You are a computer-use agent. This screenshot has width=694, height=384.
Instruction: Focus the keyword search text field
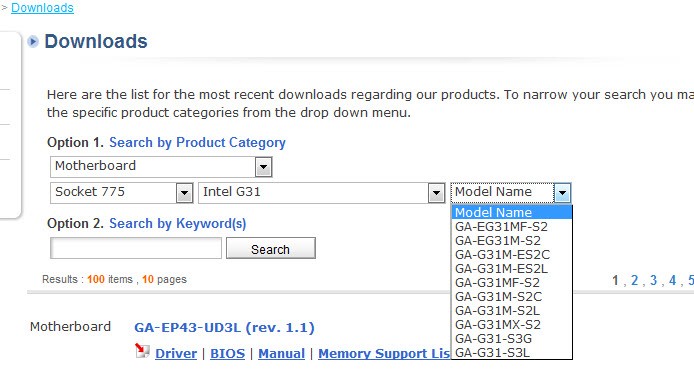point(136,249)
